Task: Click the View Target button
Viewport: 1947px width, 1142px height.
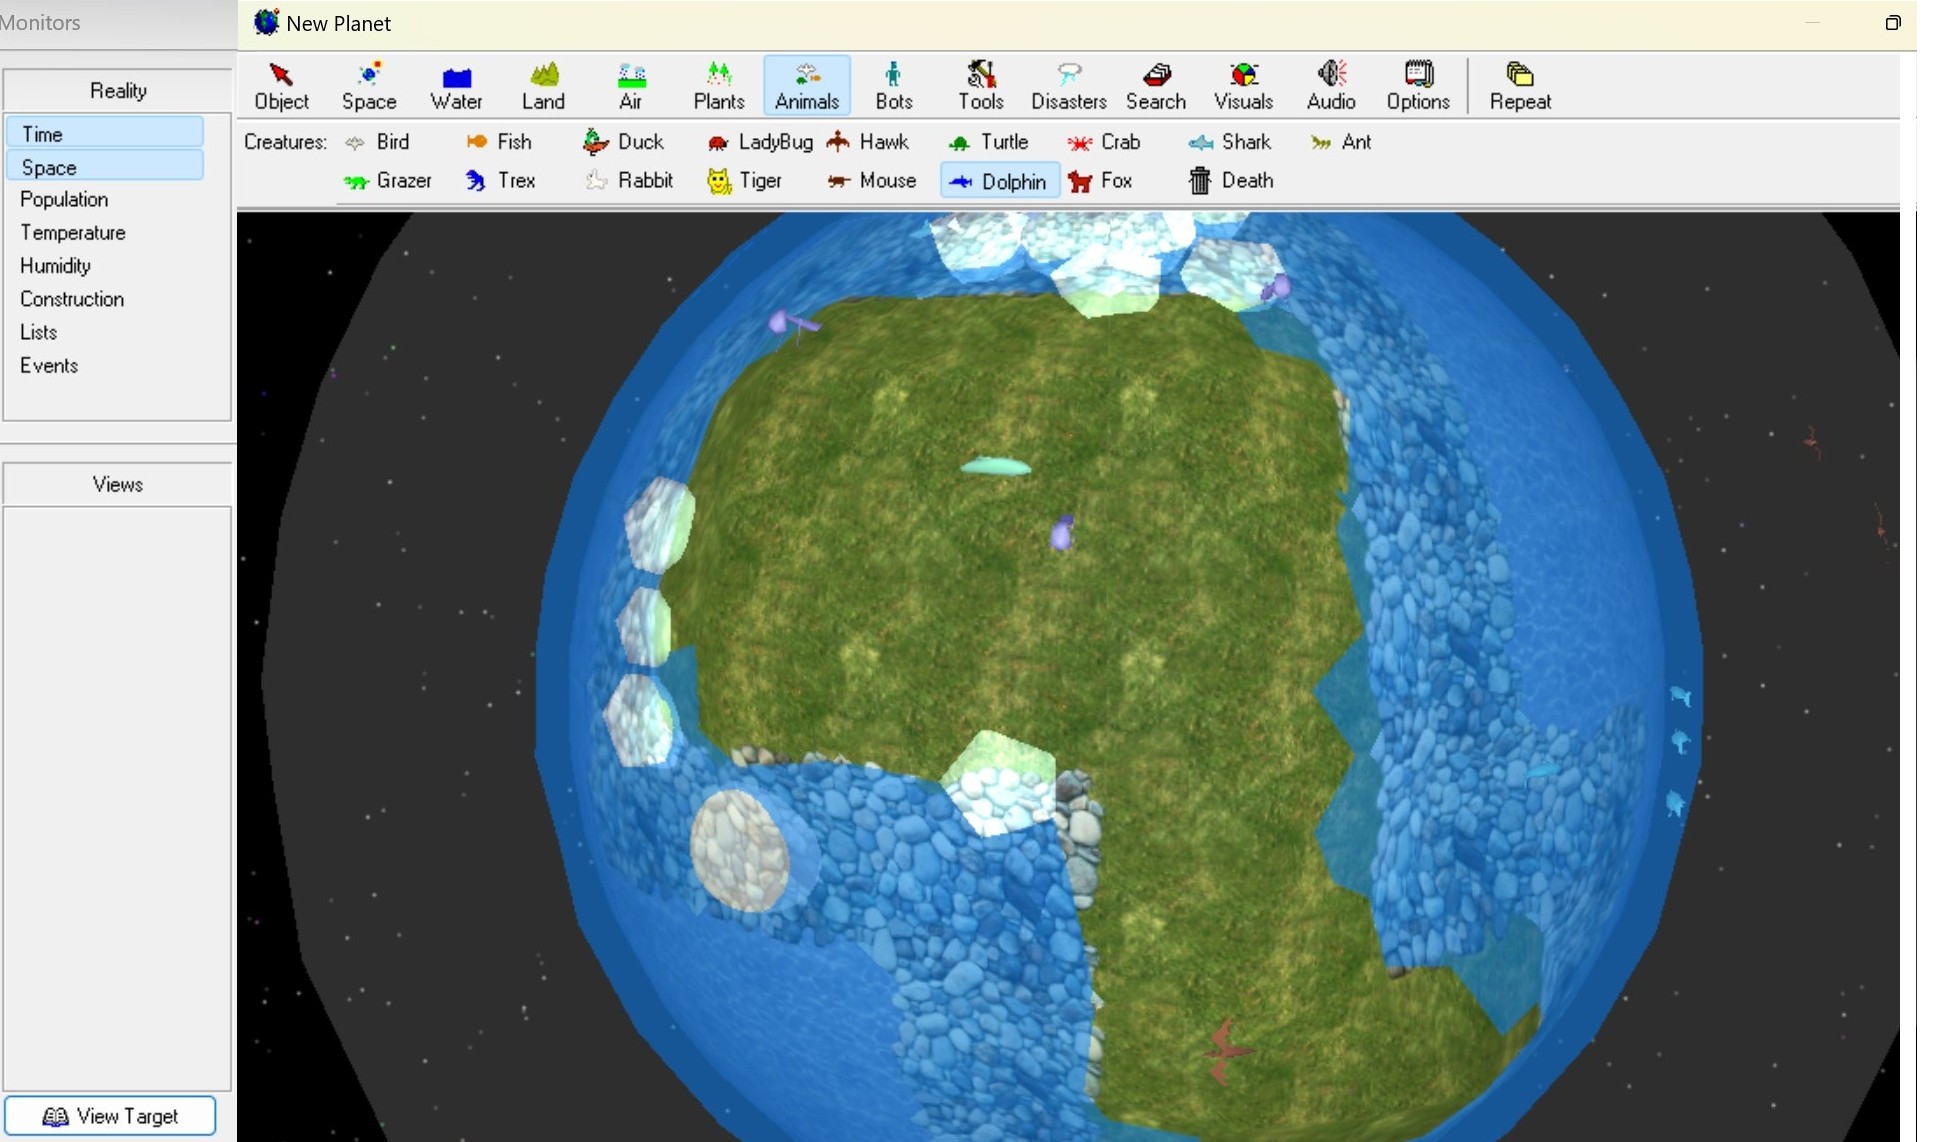Action: (x=110, y=1116)
